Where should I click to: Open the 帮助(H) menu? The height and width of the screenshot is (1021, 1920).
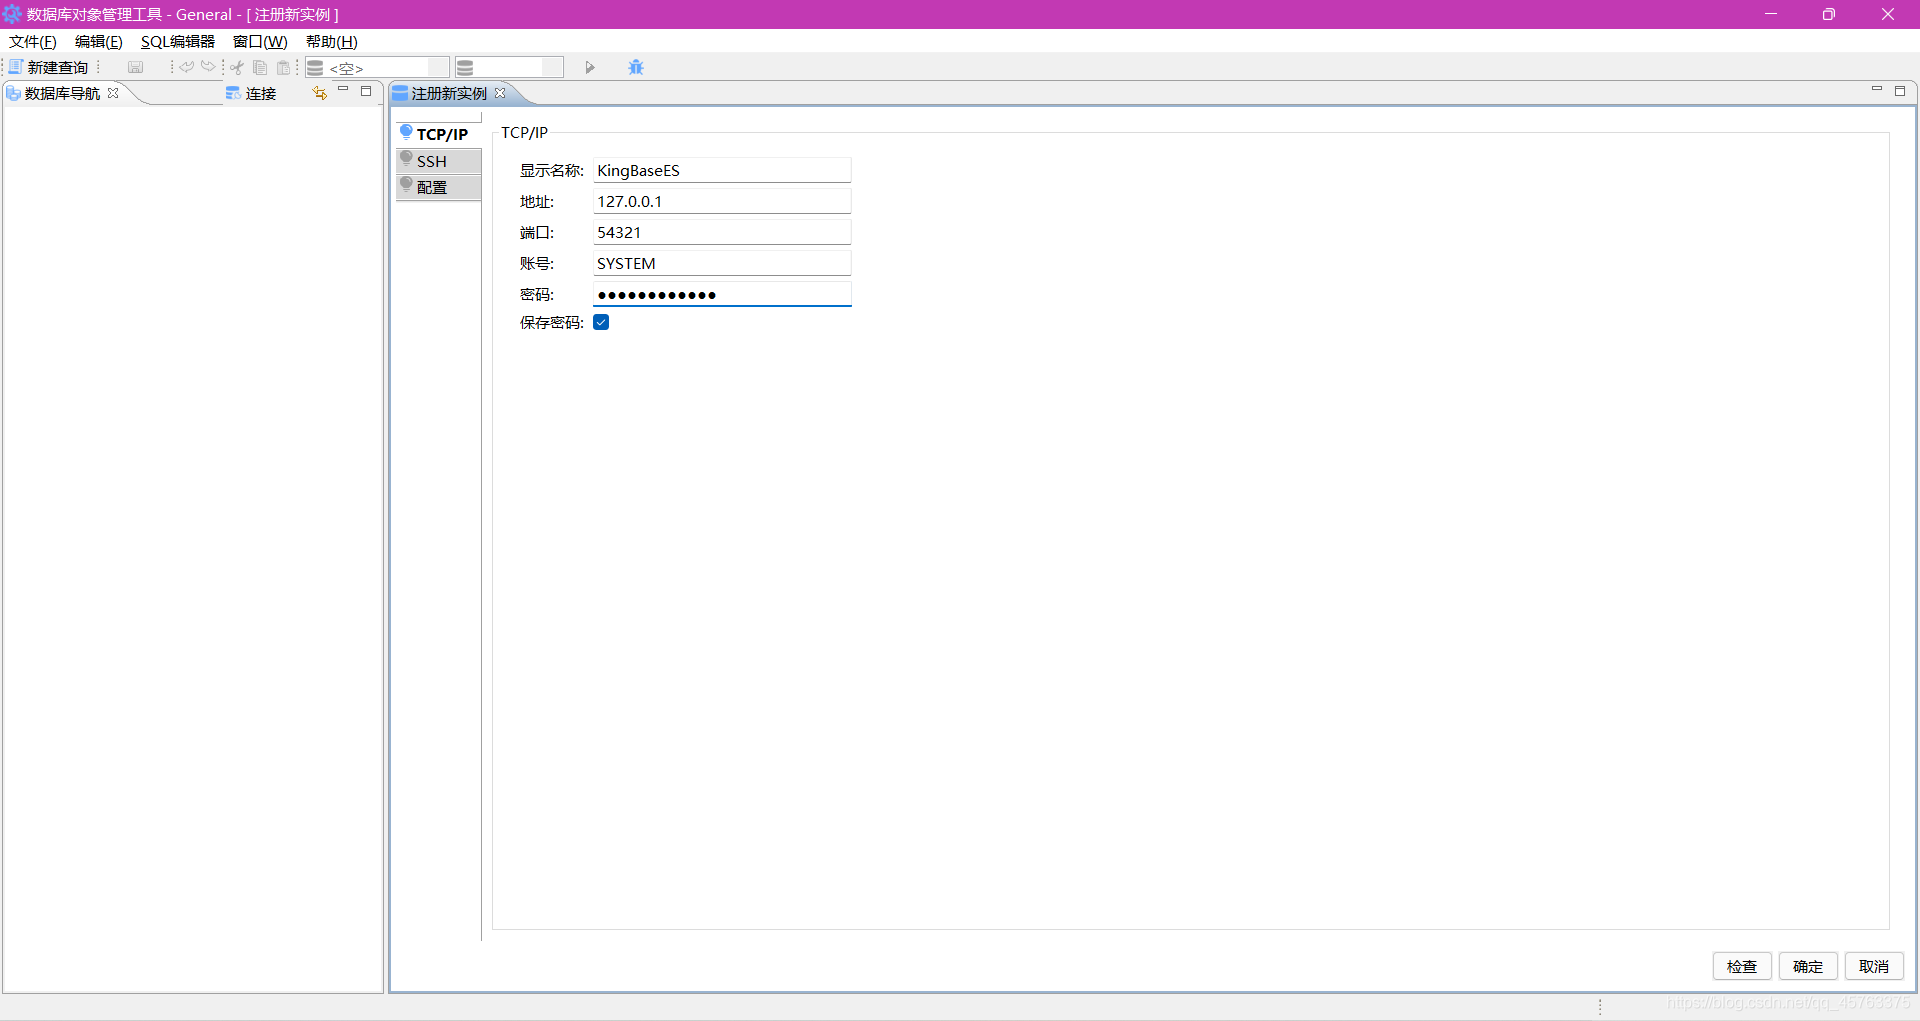point(332,41)
